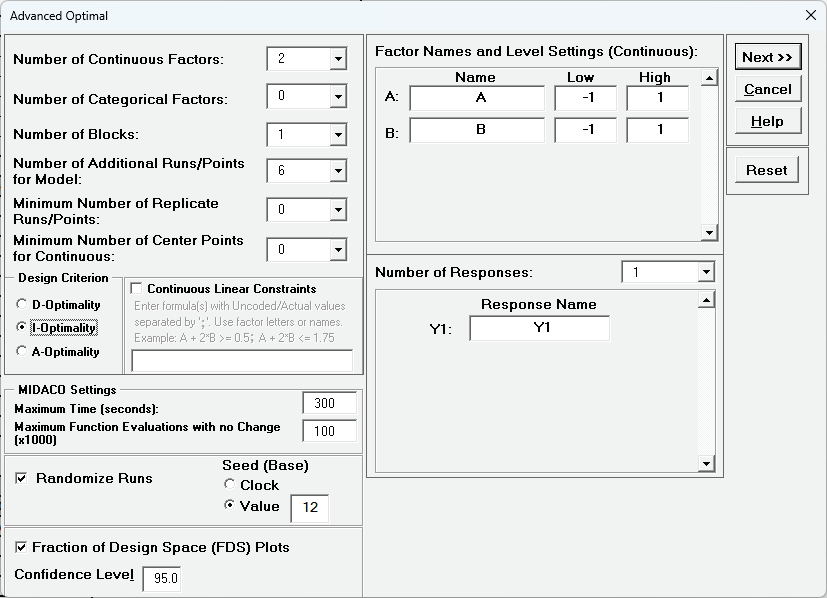827x598 pixels.
Task: Click factor A name field
Action: click(x=477, y=97)
